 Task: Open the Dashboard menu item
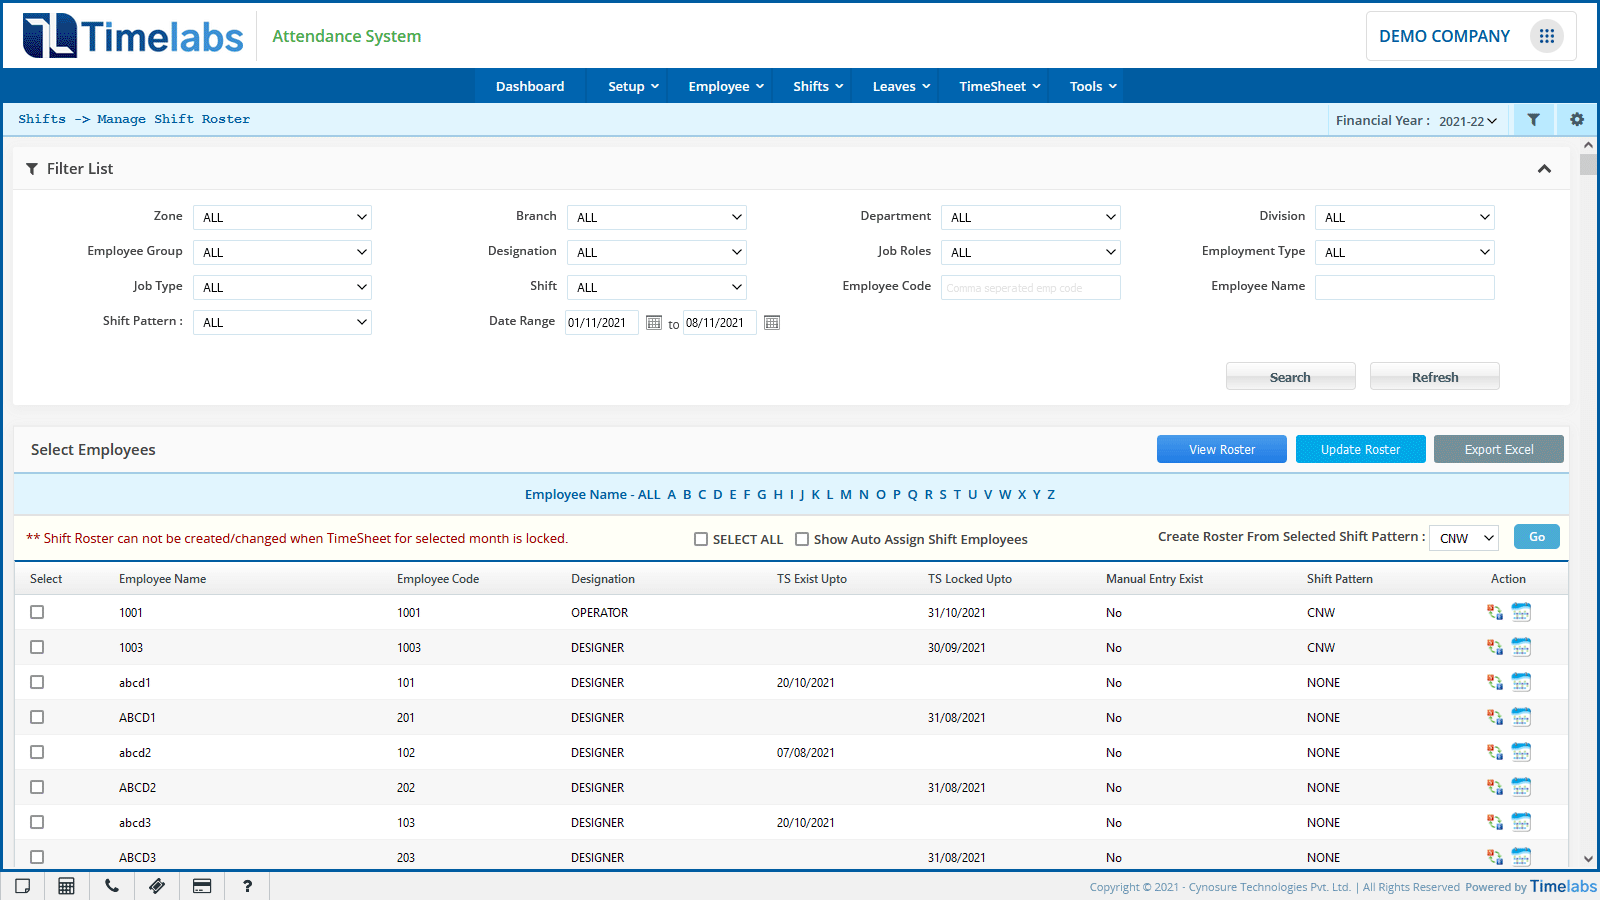[x=530, y=86]
